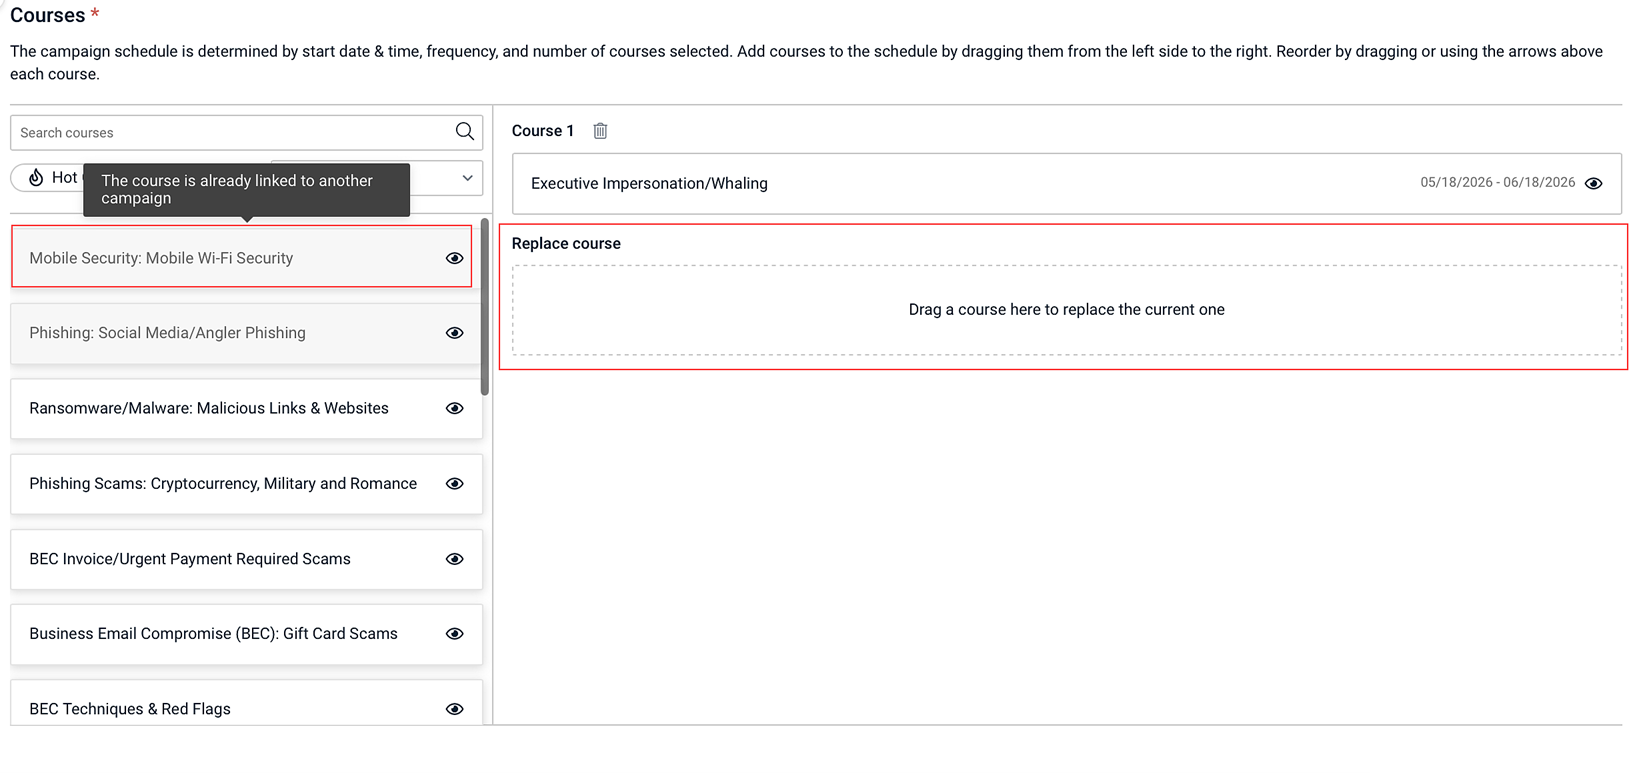Image resolution: width=1635 pixels, height=773 pixels.
Task: Preview Mobile Wi-Fi Security course
Action: coord(454,258)
